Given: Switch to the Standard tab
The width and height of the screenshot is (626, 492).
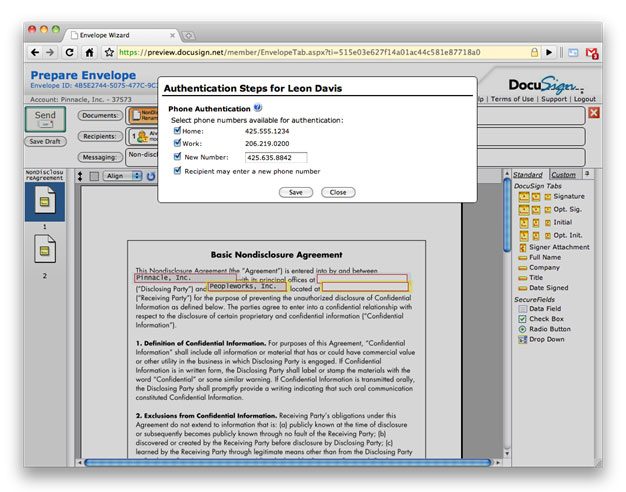Looking at the screenshot, I should pos(527,175).
